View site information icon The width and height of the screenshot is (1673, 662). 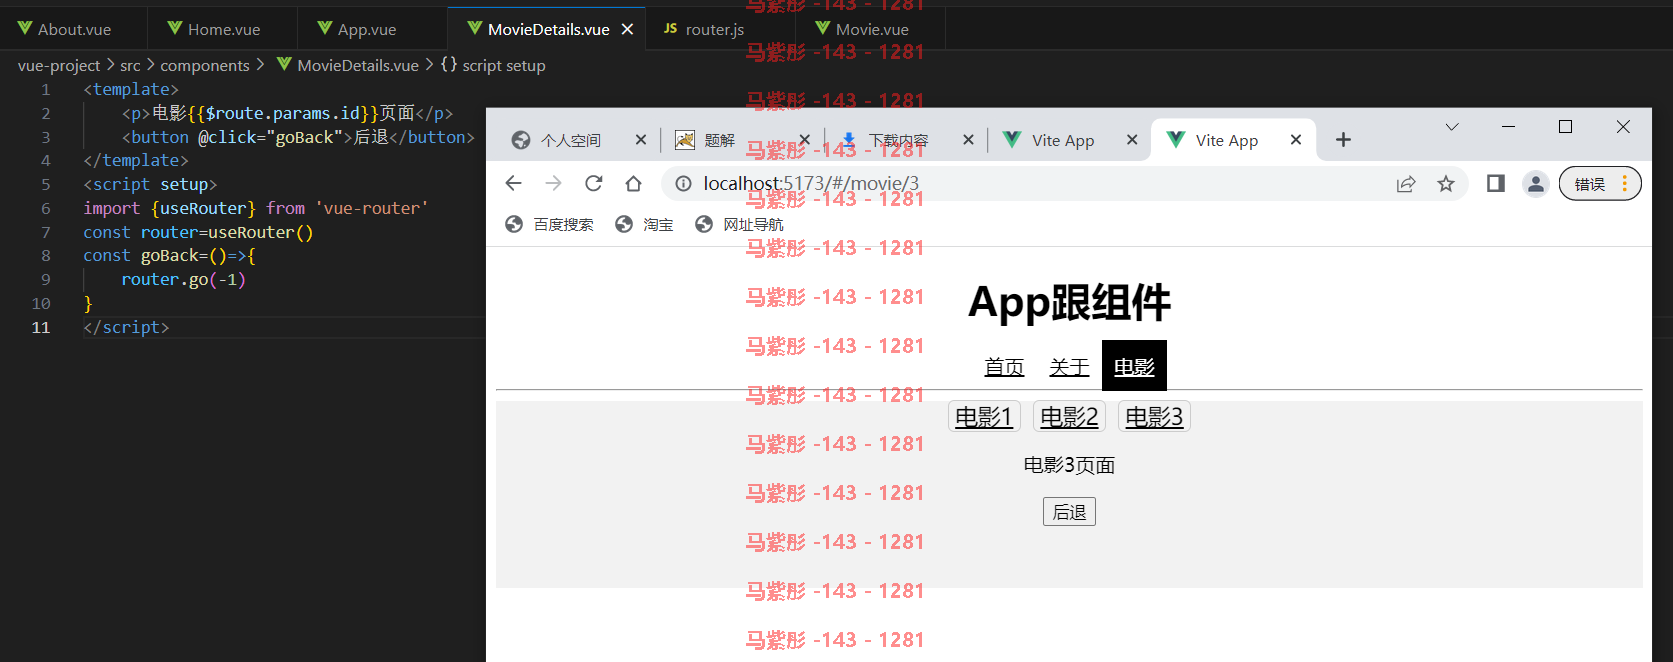point(683,183)
